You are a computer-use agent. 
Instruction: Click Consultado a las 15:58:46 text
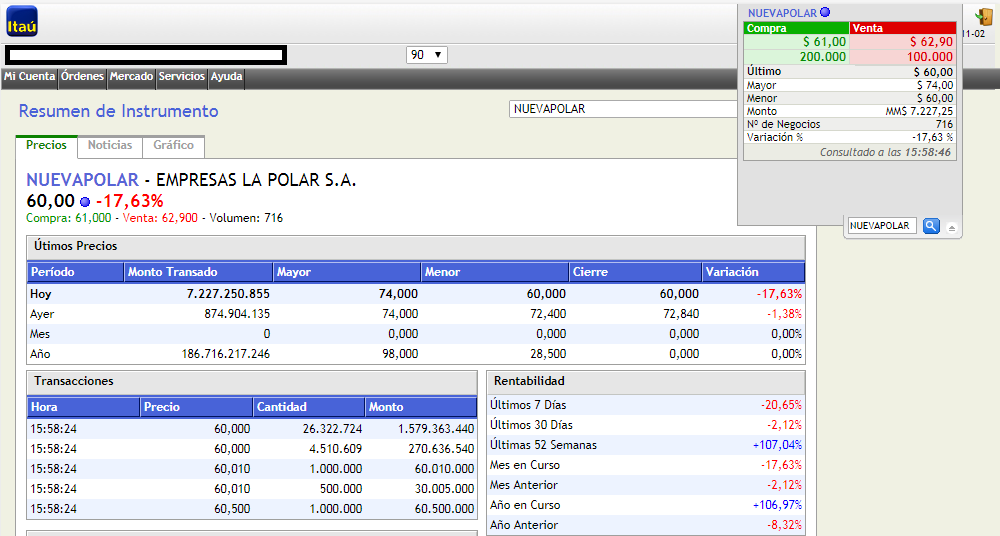pyautogui.click(x=885, y=153)
